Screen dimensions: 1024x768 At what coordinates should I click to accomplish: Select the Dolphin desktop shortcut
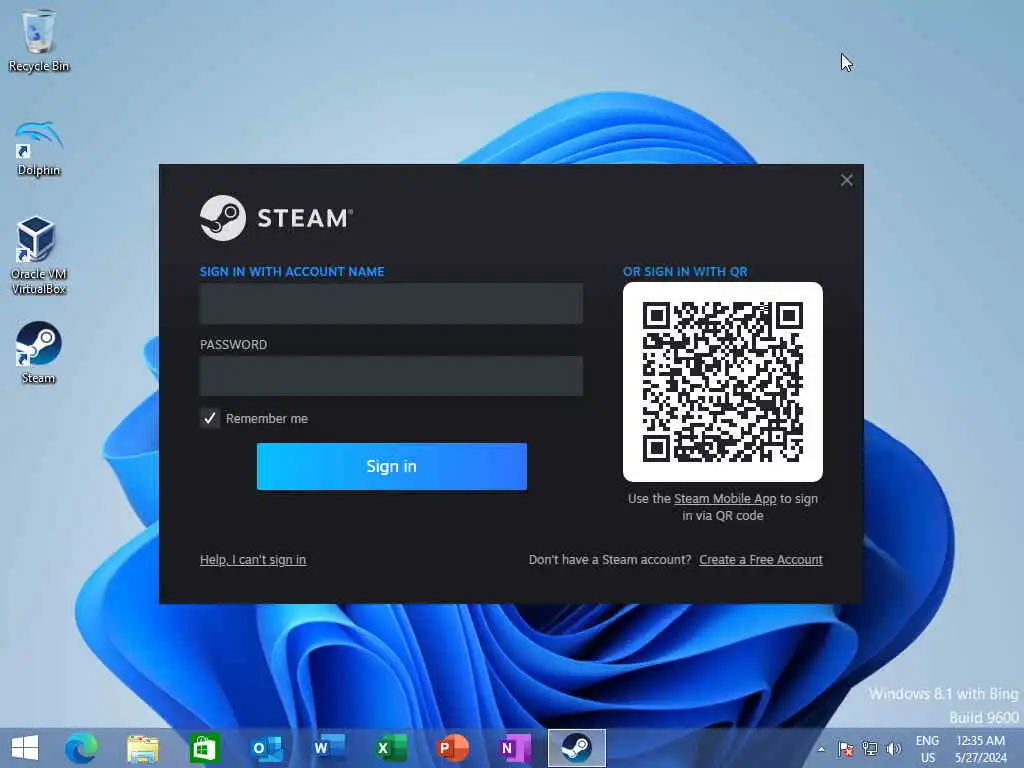coord(39,149)
